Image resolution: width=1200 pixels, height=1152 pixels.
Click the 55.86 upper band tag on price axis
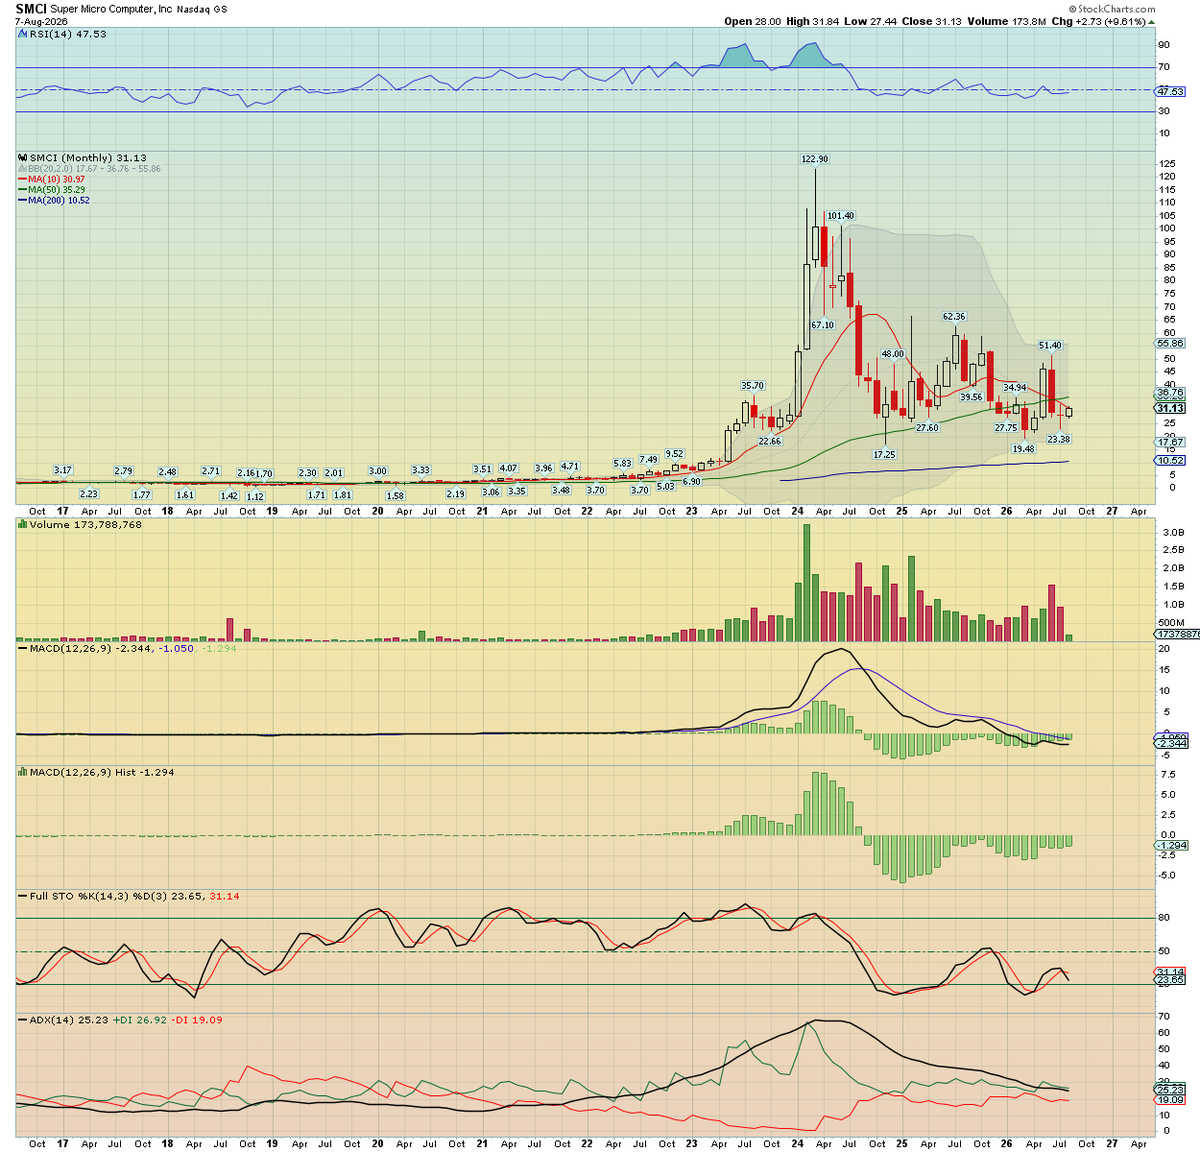tap(1170, 343)
